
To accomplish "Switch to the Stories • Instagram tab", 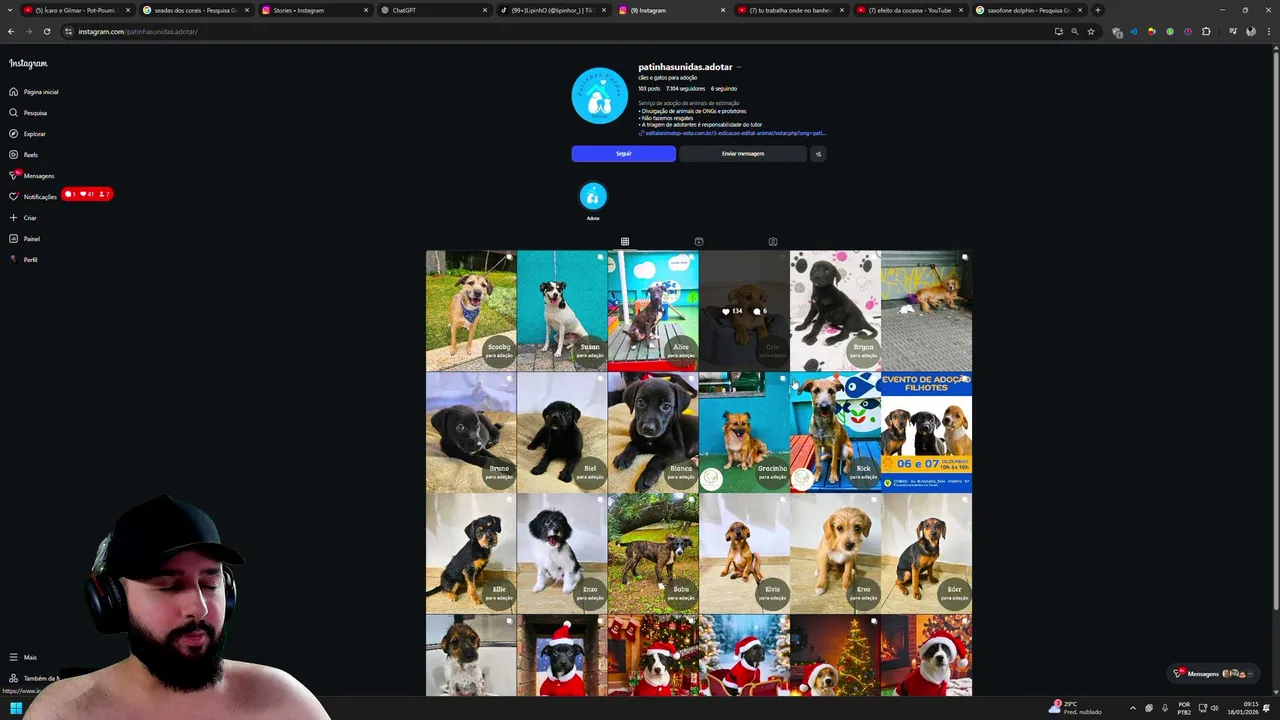I will [314, 10].
